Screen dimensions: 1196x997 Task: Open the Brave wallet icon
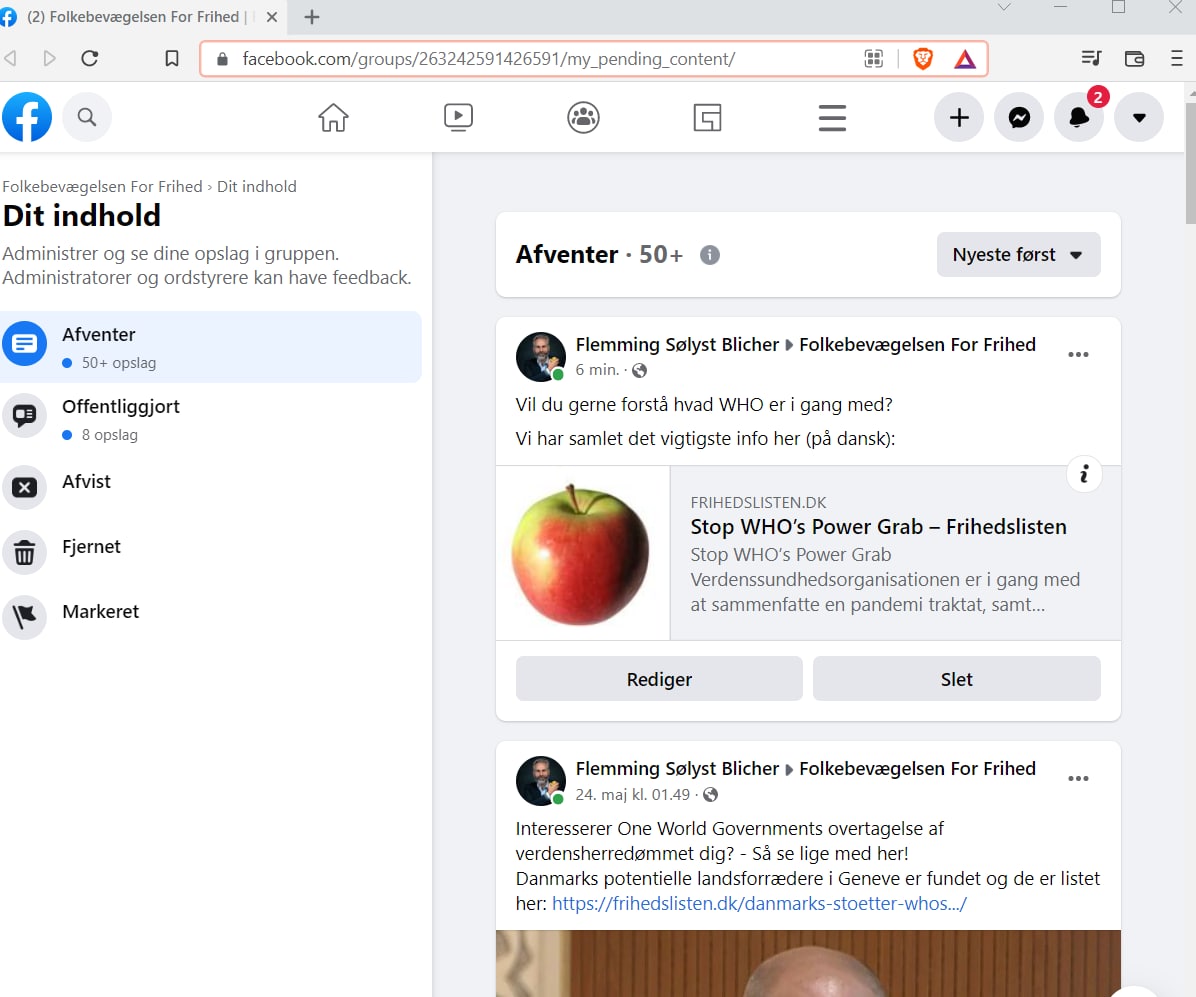[x=1134, y=59]
